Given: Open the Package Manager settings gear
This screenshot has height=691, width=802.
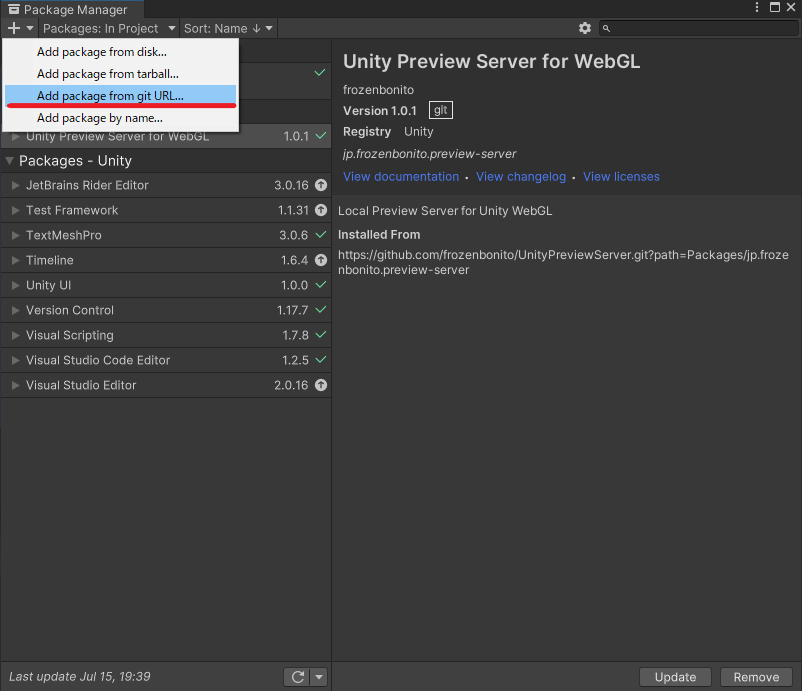Looking at the screenshot, I should coord(585,28).
